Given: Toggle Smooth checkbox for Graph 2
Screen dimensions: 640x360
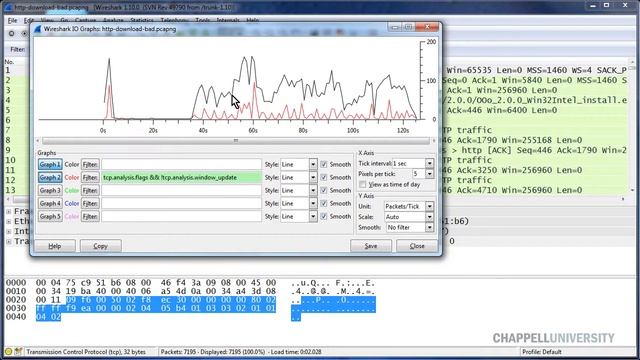Looking at the screenshot, I should [324, 178].
